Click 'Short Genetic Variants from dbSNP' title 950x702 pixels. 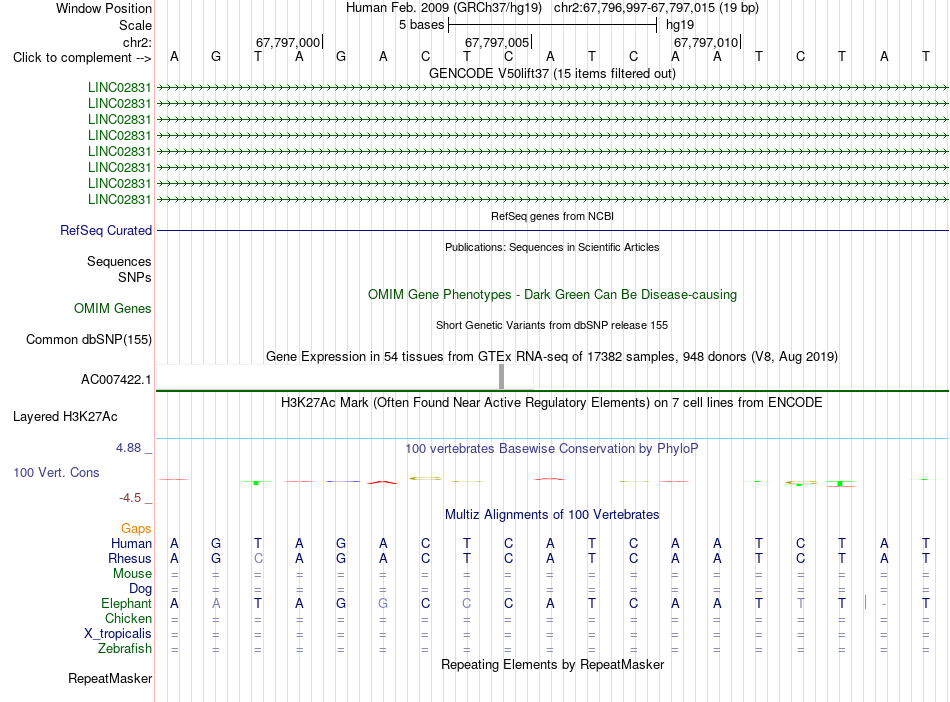coord(552,325)
